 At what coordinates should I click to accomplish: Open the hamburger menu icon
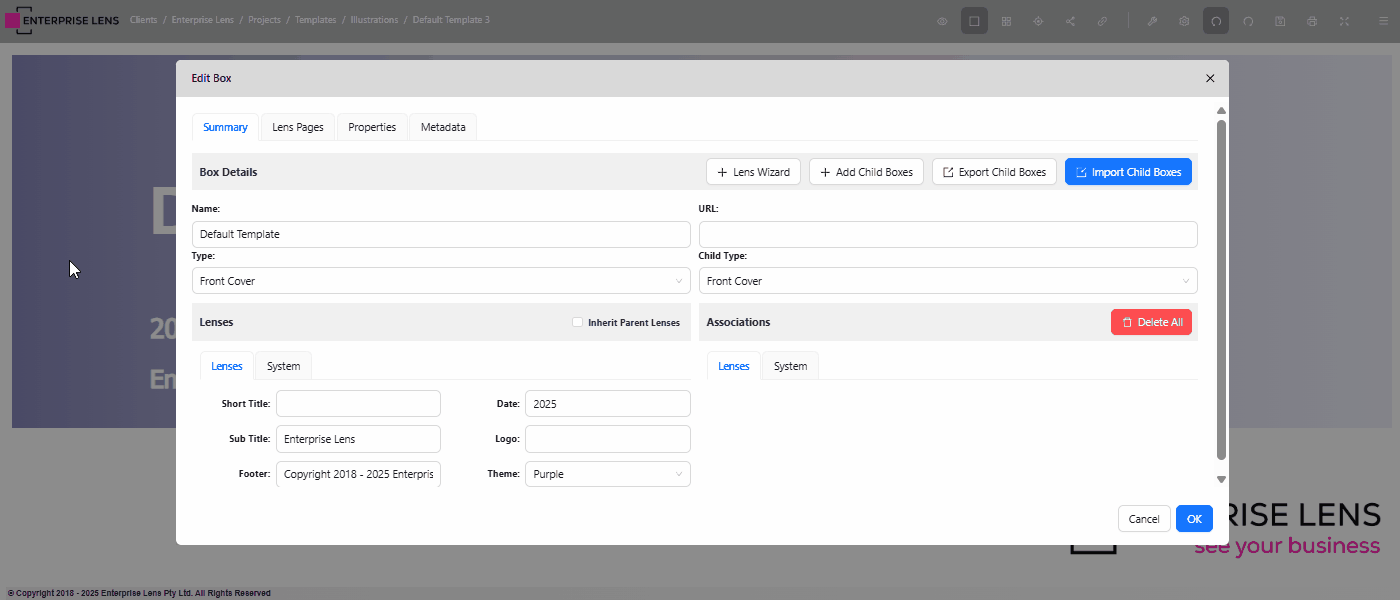click(1383, 21)
